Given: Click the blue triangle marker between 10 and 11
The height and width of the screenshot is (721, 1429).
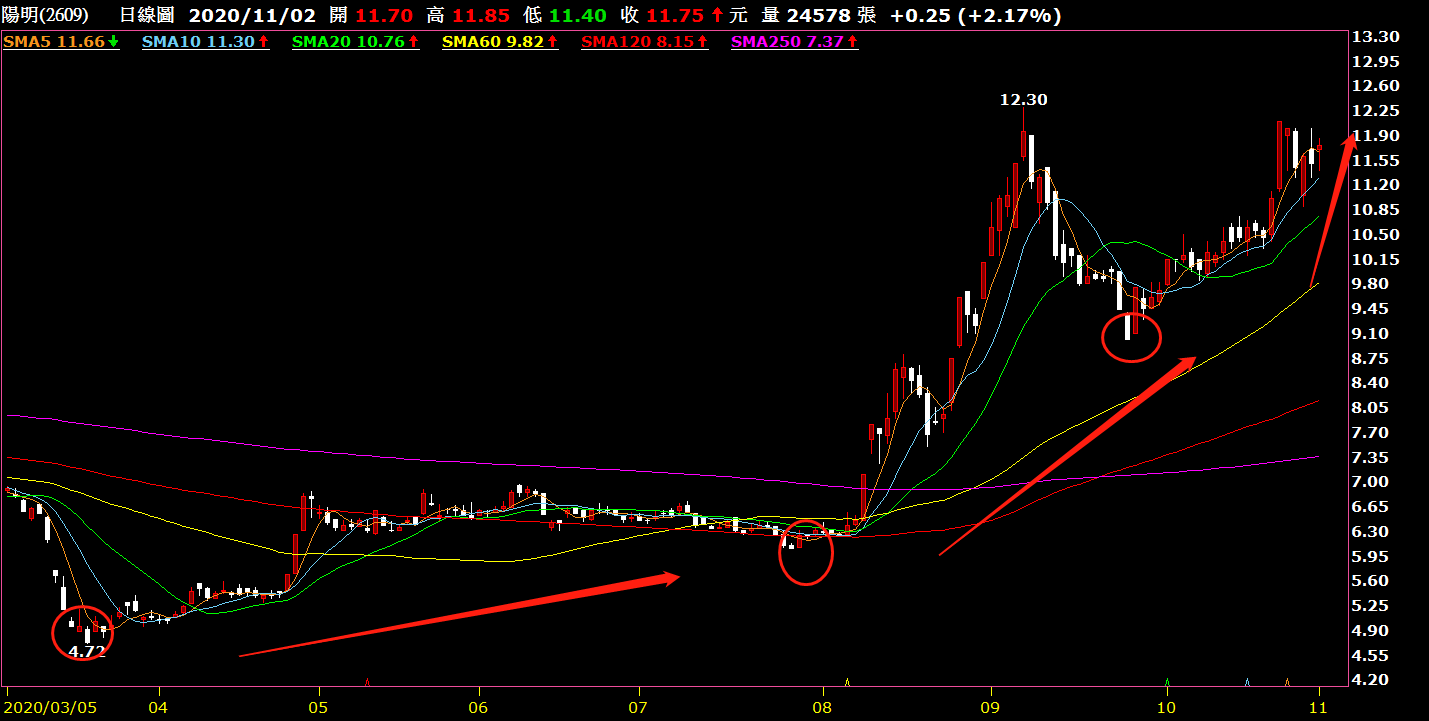Looking at the screenshot, I should click(1246, 682).
